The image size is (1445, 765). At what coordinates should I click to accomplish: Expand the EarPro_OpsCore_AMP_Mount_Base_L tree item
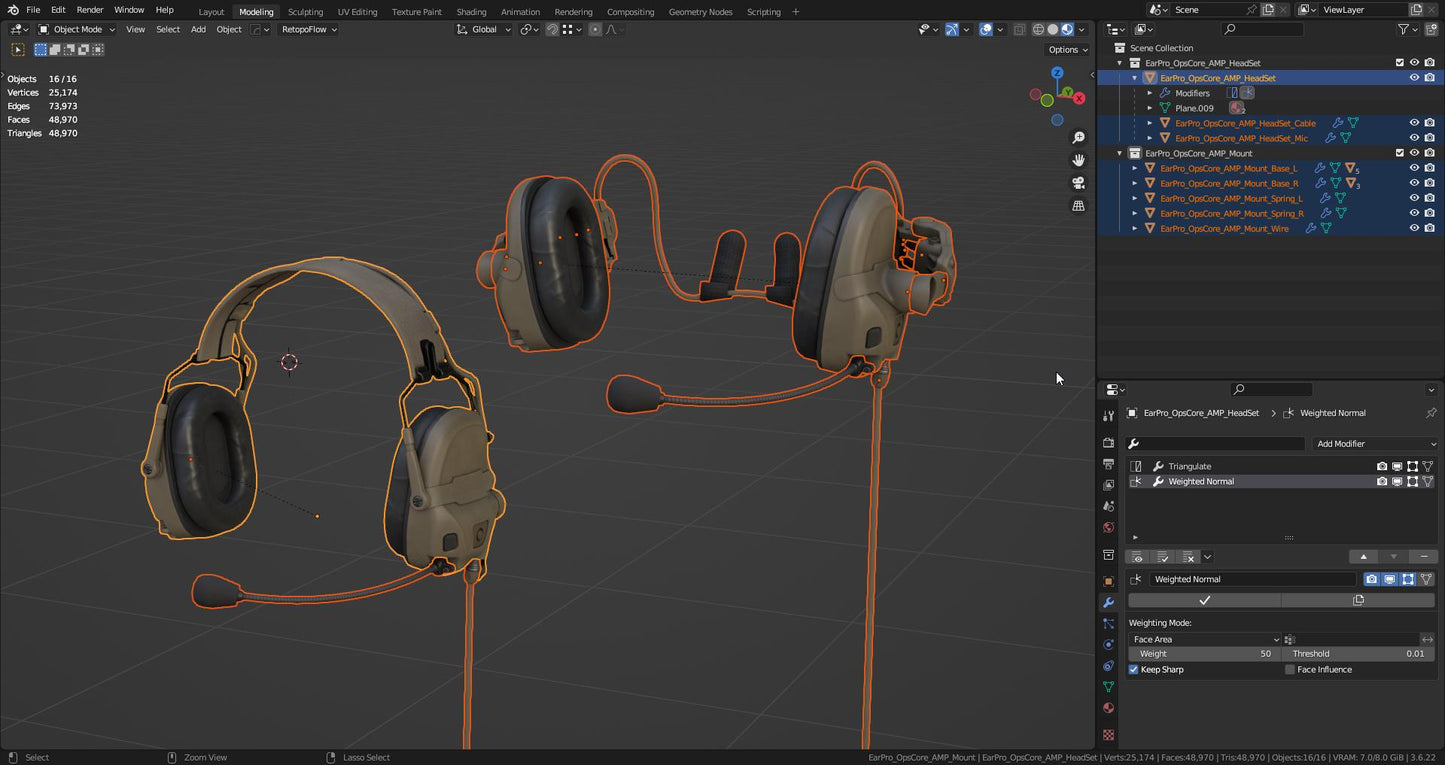(1135, 168)
